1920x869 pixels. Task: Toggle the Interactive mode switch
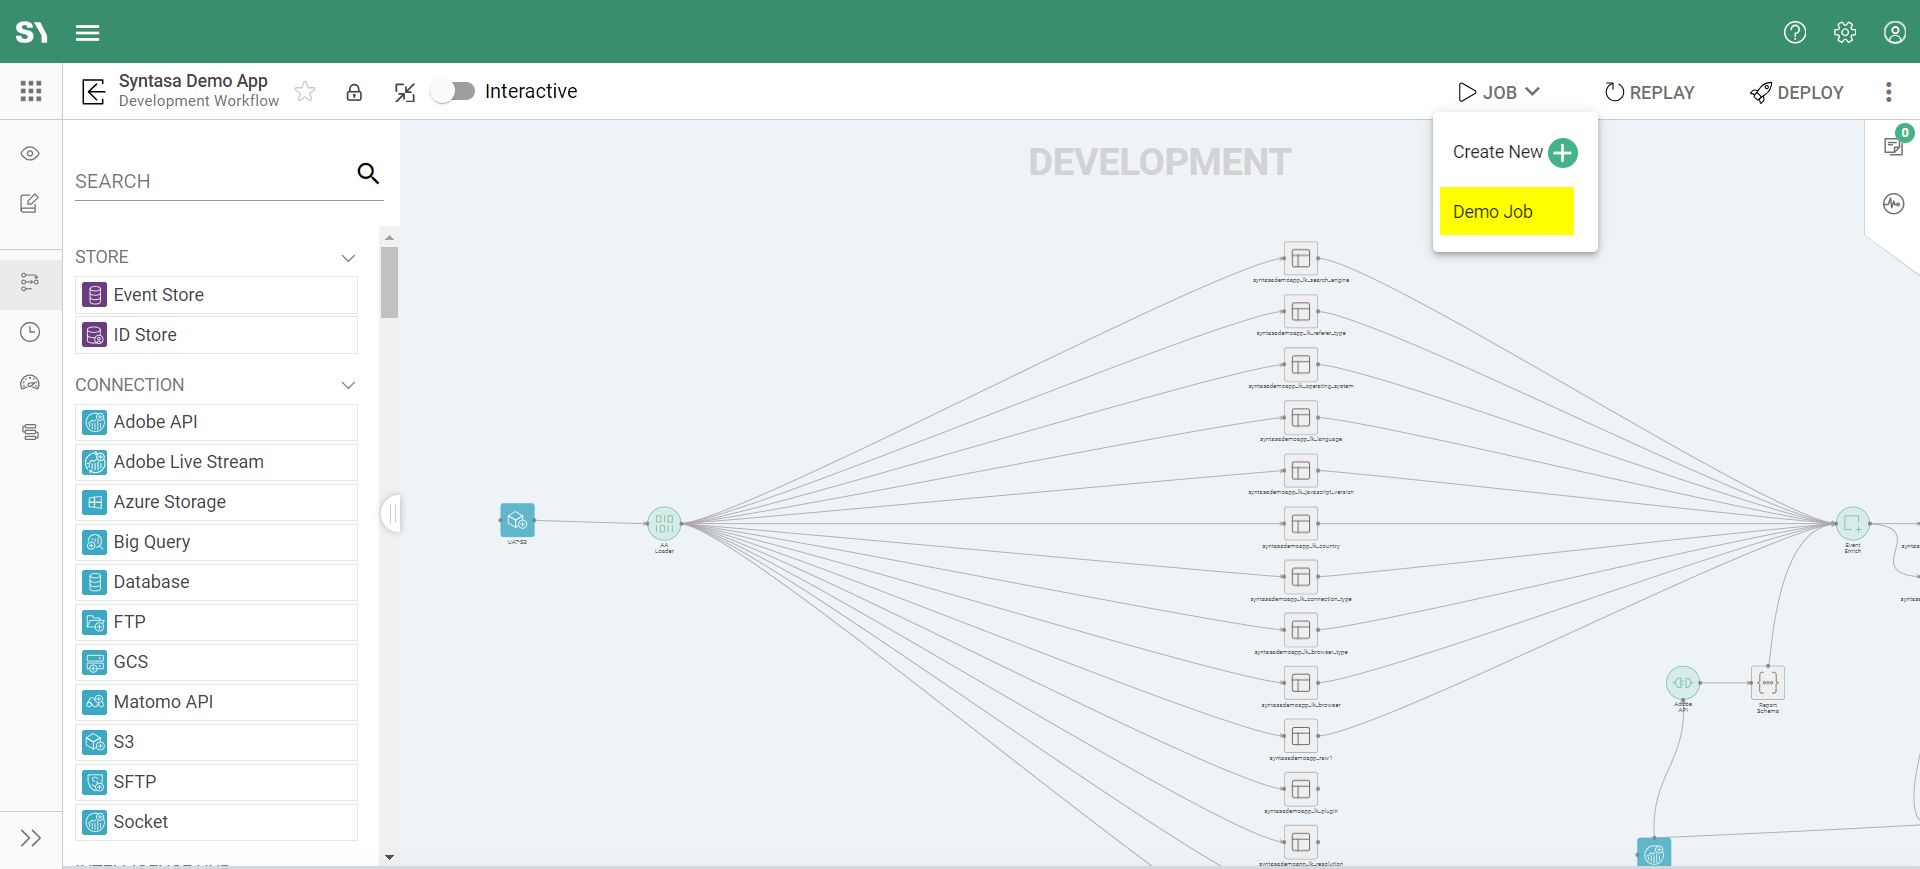(x=453, y=92)
